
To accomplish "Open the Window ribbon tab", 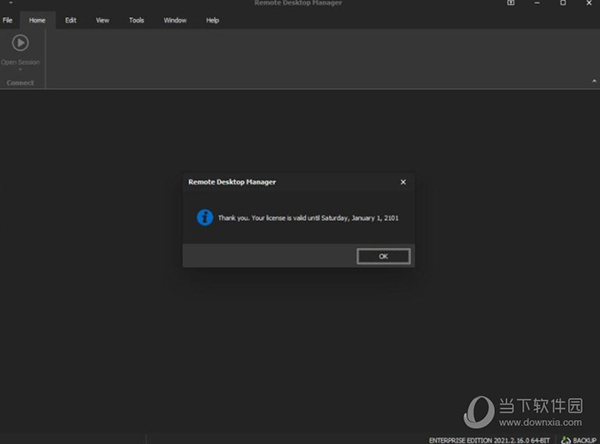I will (175, 20).
